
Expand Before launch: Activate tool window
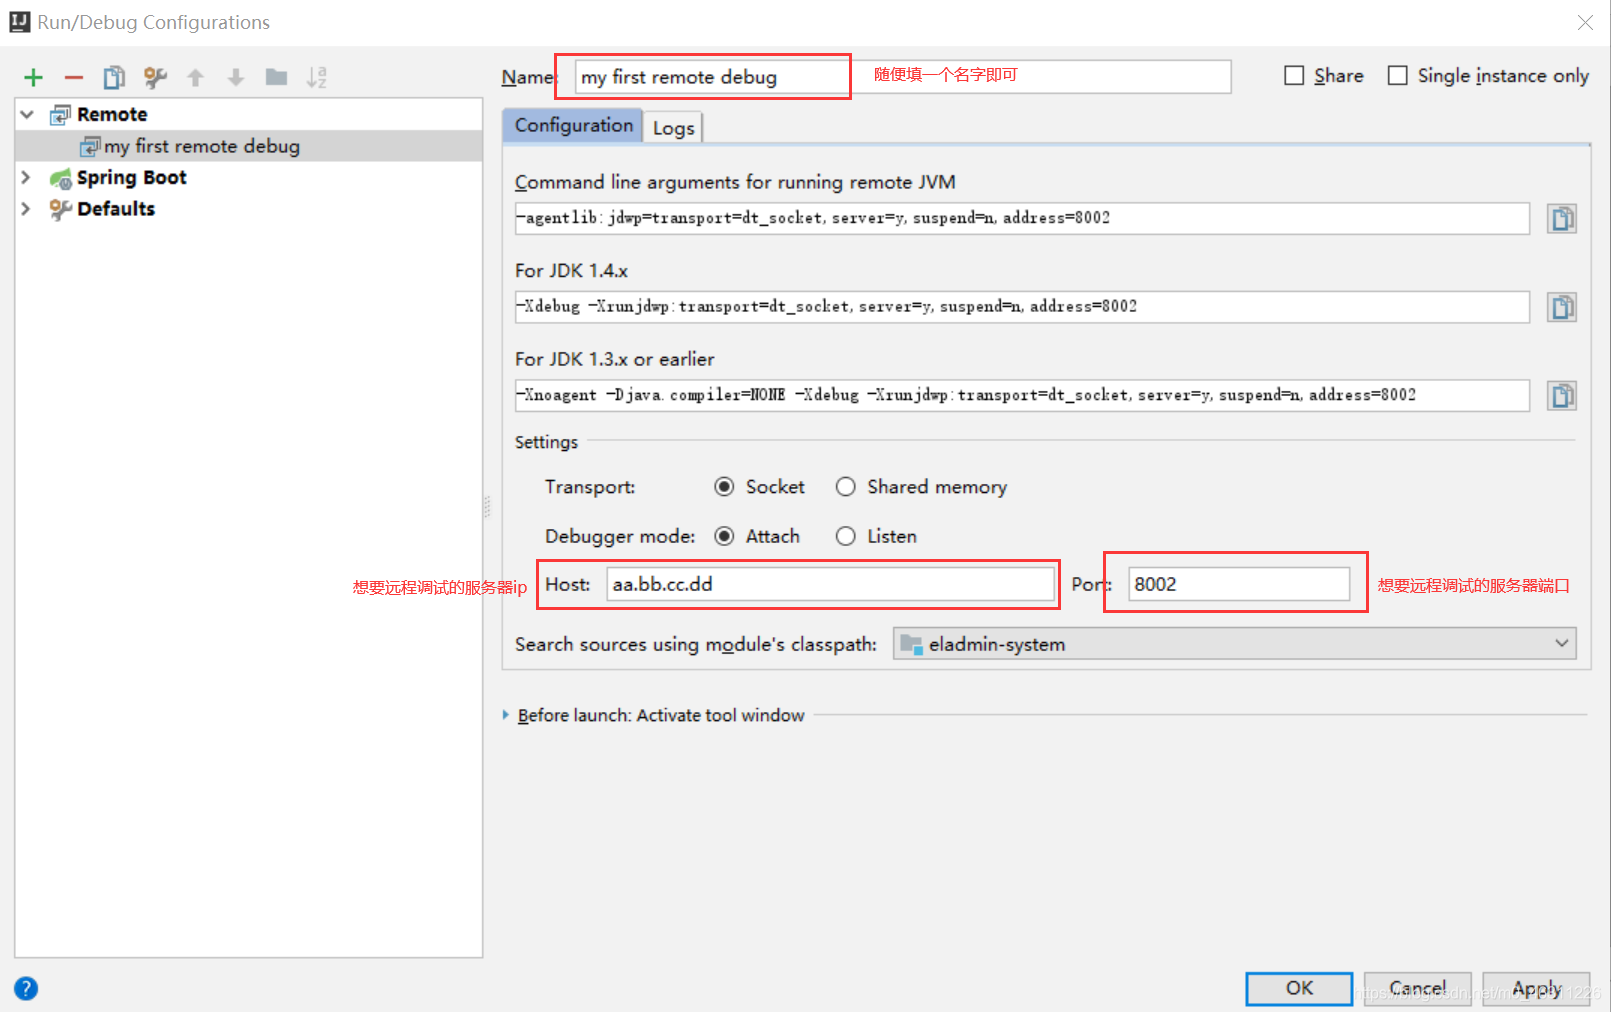pyautogui.click(x=505, y=715)
